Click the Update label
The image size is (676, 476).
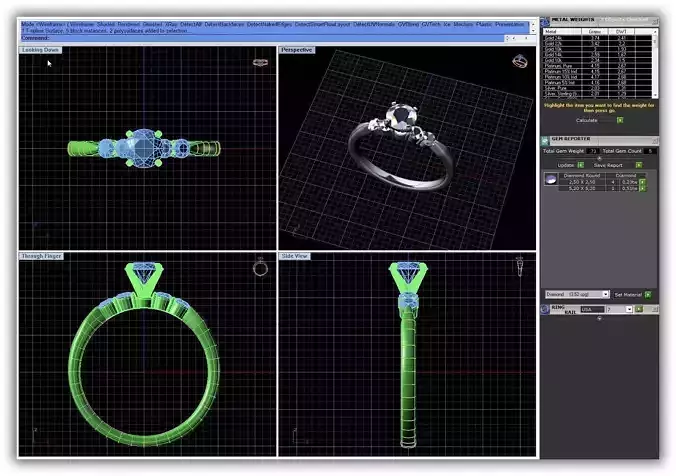point(566,165)
